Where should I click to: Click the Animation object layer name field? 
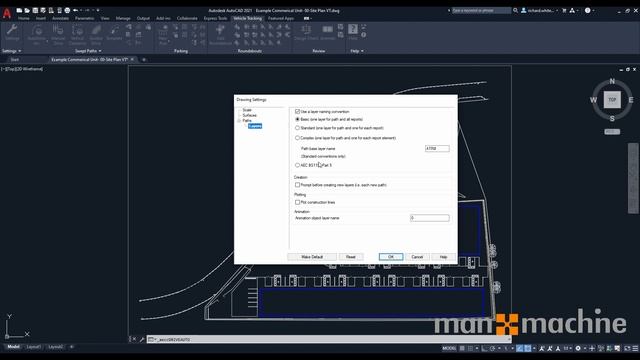430,218
